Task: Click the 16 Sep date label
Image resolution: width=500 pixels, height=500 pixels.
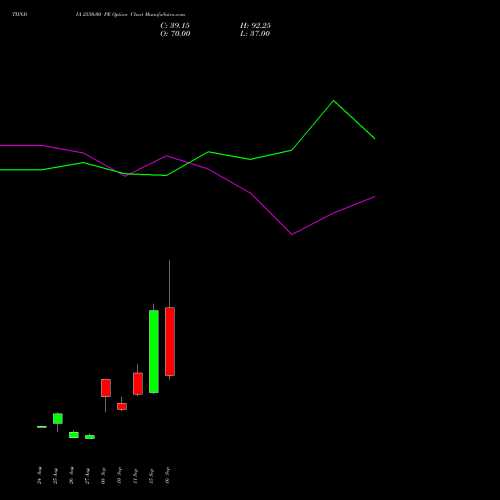Action: (x=167, y=475)
